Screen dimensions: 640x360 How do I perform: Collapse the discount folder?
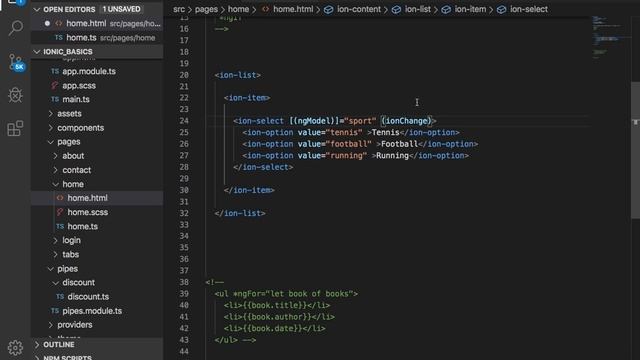(56, 283)
